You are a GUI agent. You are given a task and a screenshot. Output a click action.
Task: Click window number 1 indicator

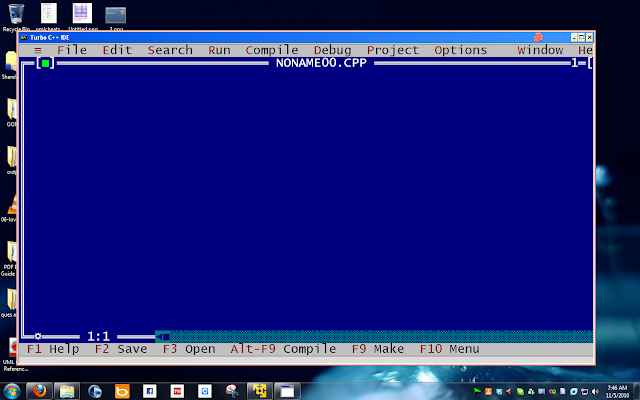(x=574, y=63)
